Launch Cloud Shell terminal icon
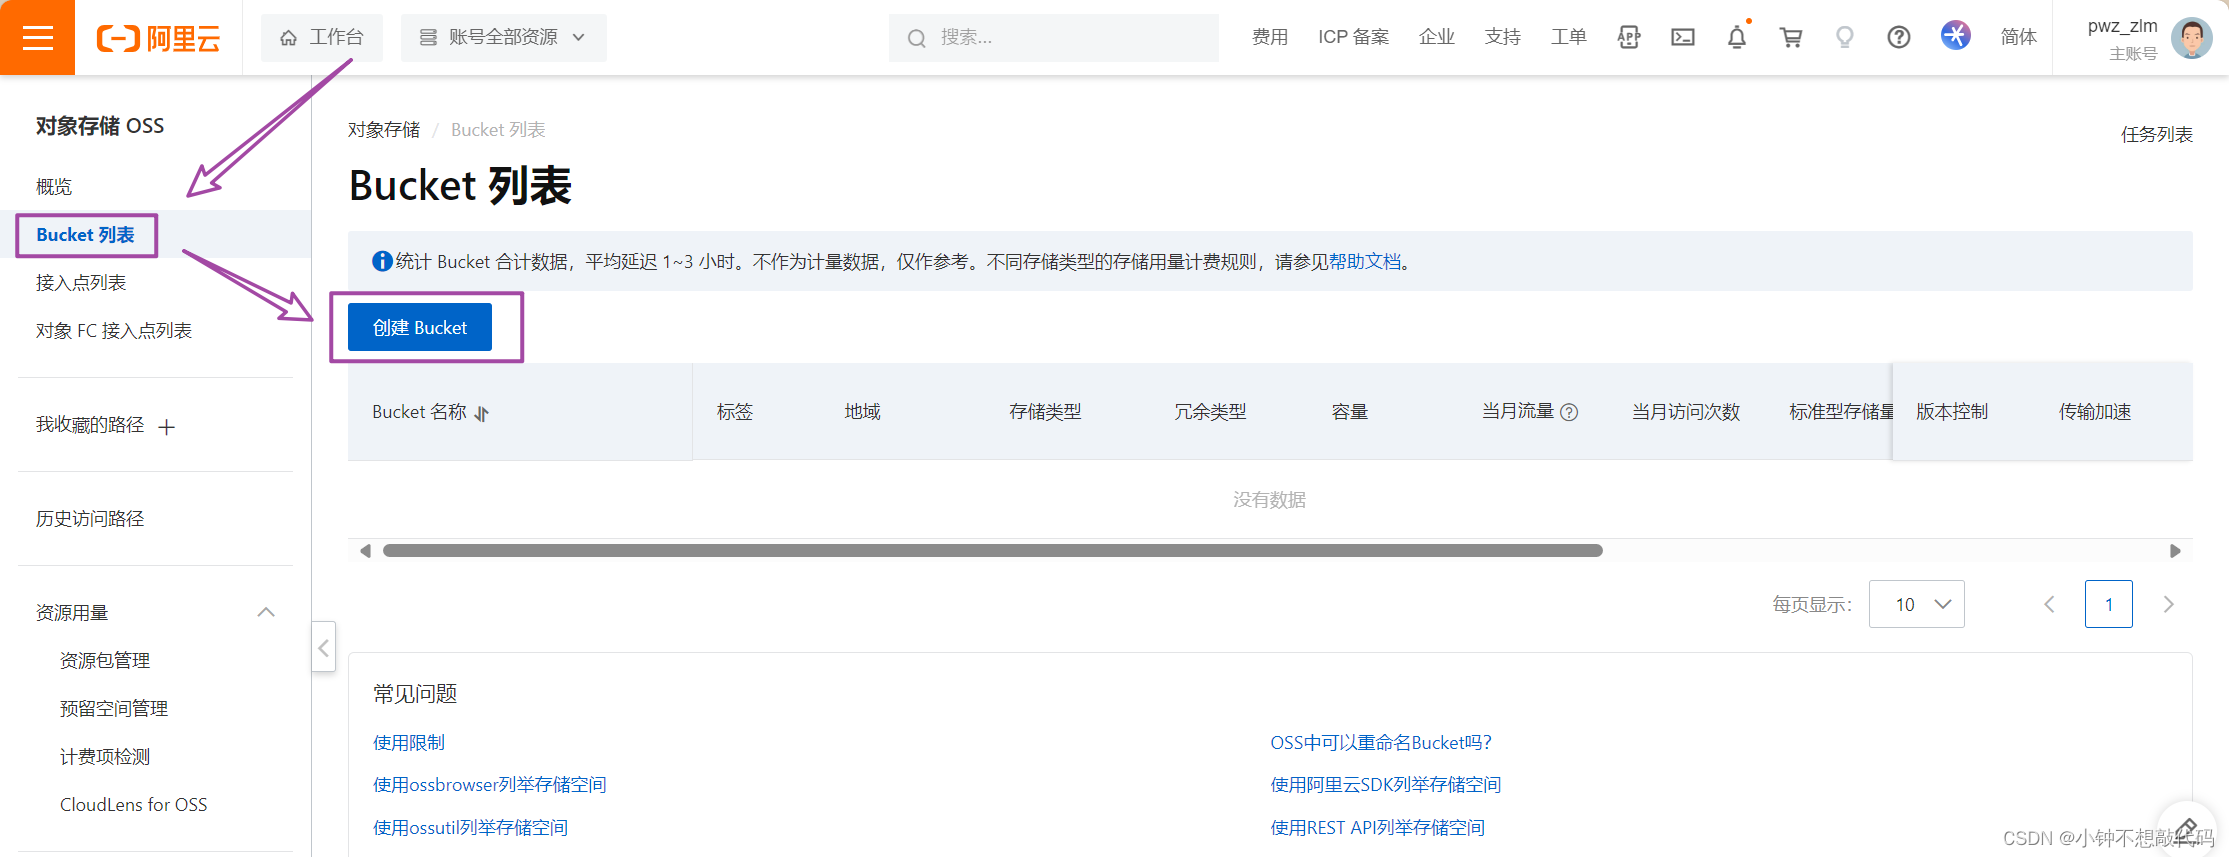The height and width of the screenshot is (857, 2229). (x=1683, y=38)
